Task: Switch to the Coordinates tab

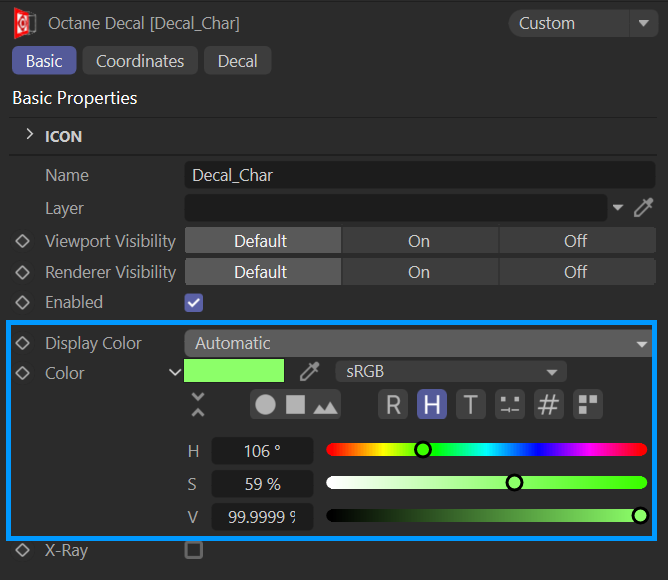Action: pos(140,61)
